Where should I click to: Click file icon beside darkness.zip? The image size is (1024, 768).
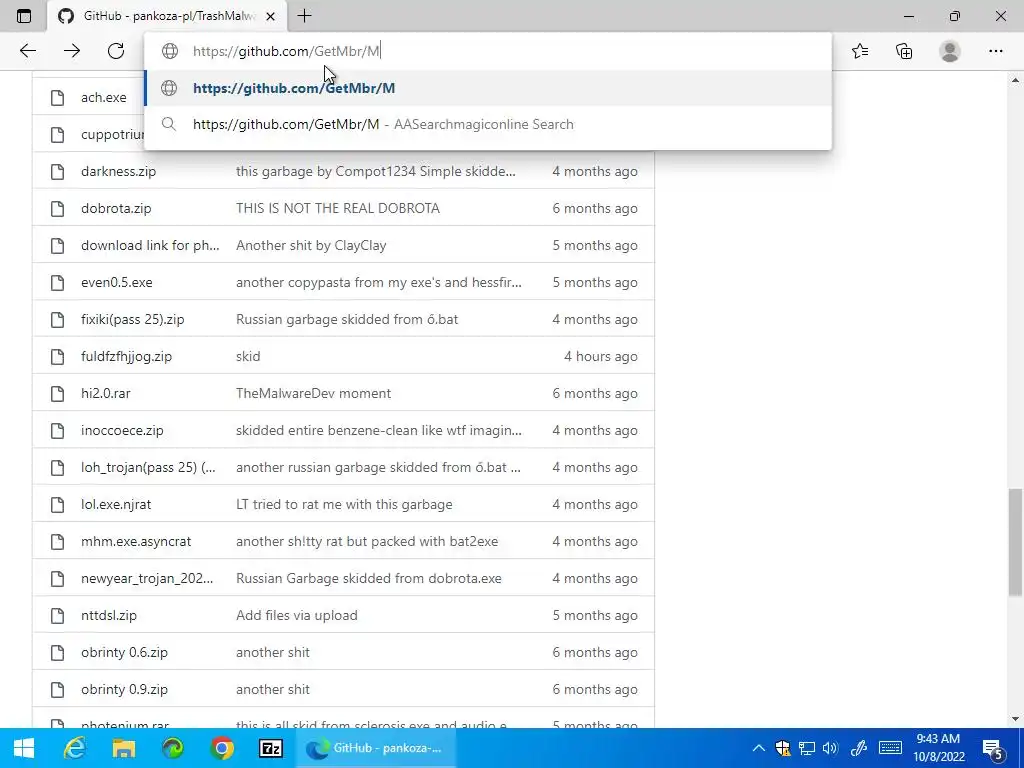57,171
